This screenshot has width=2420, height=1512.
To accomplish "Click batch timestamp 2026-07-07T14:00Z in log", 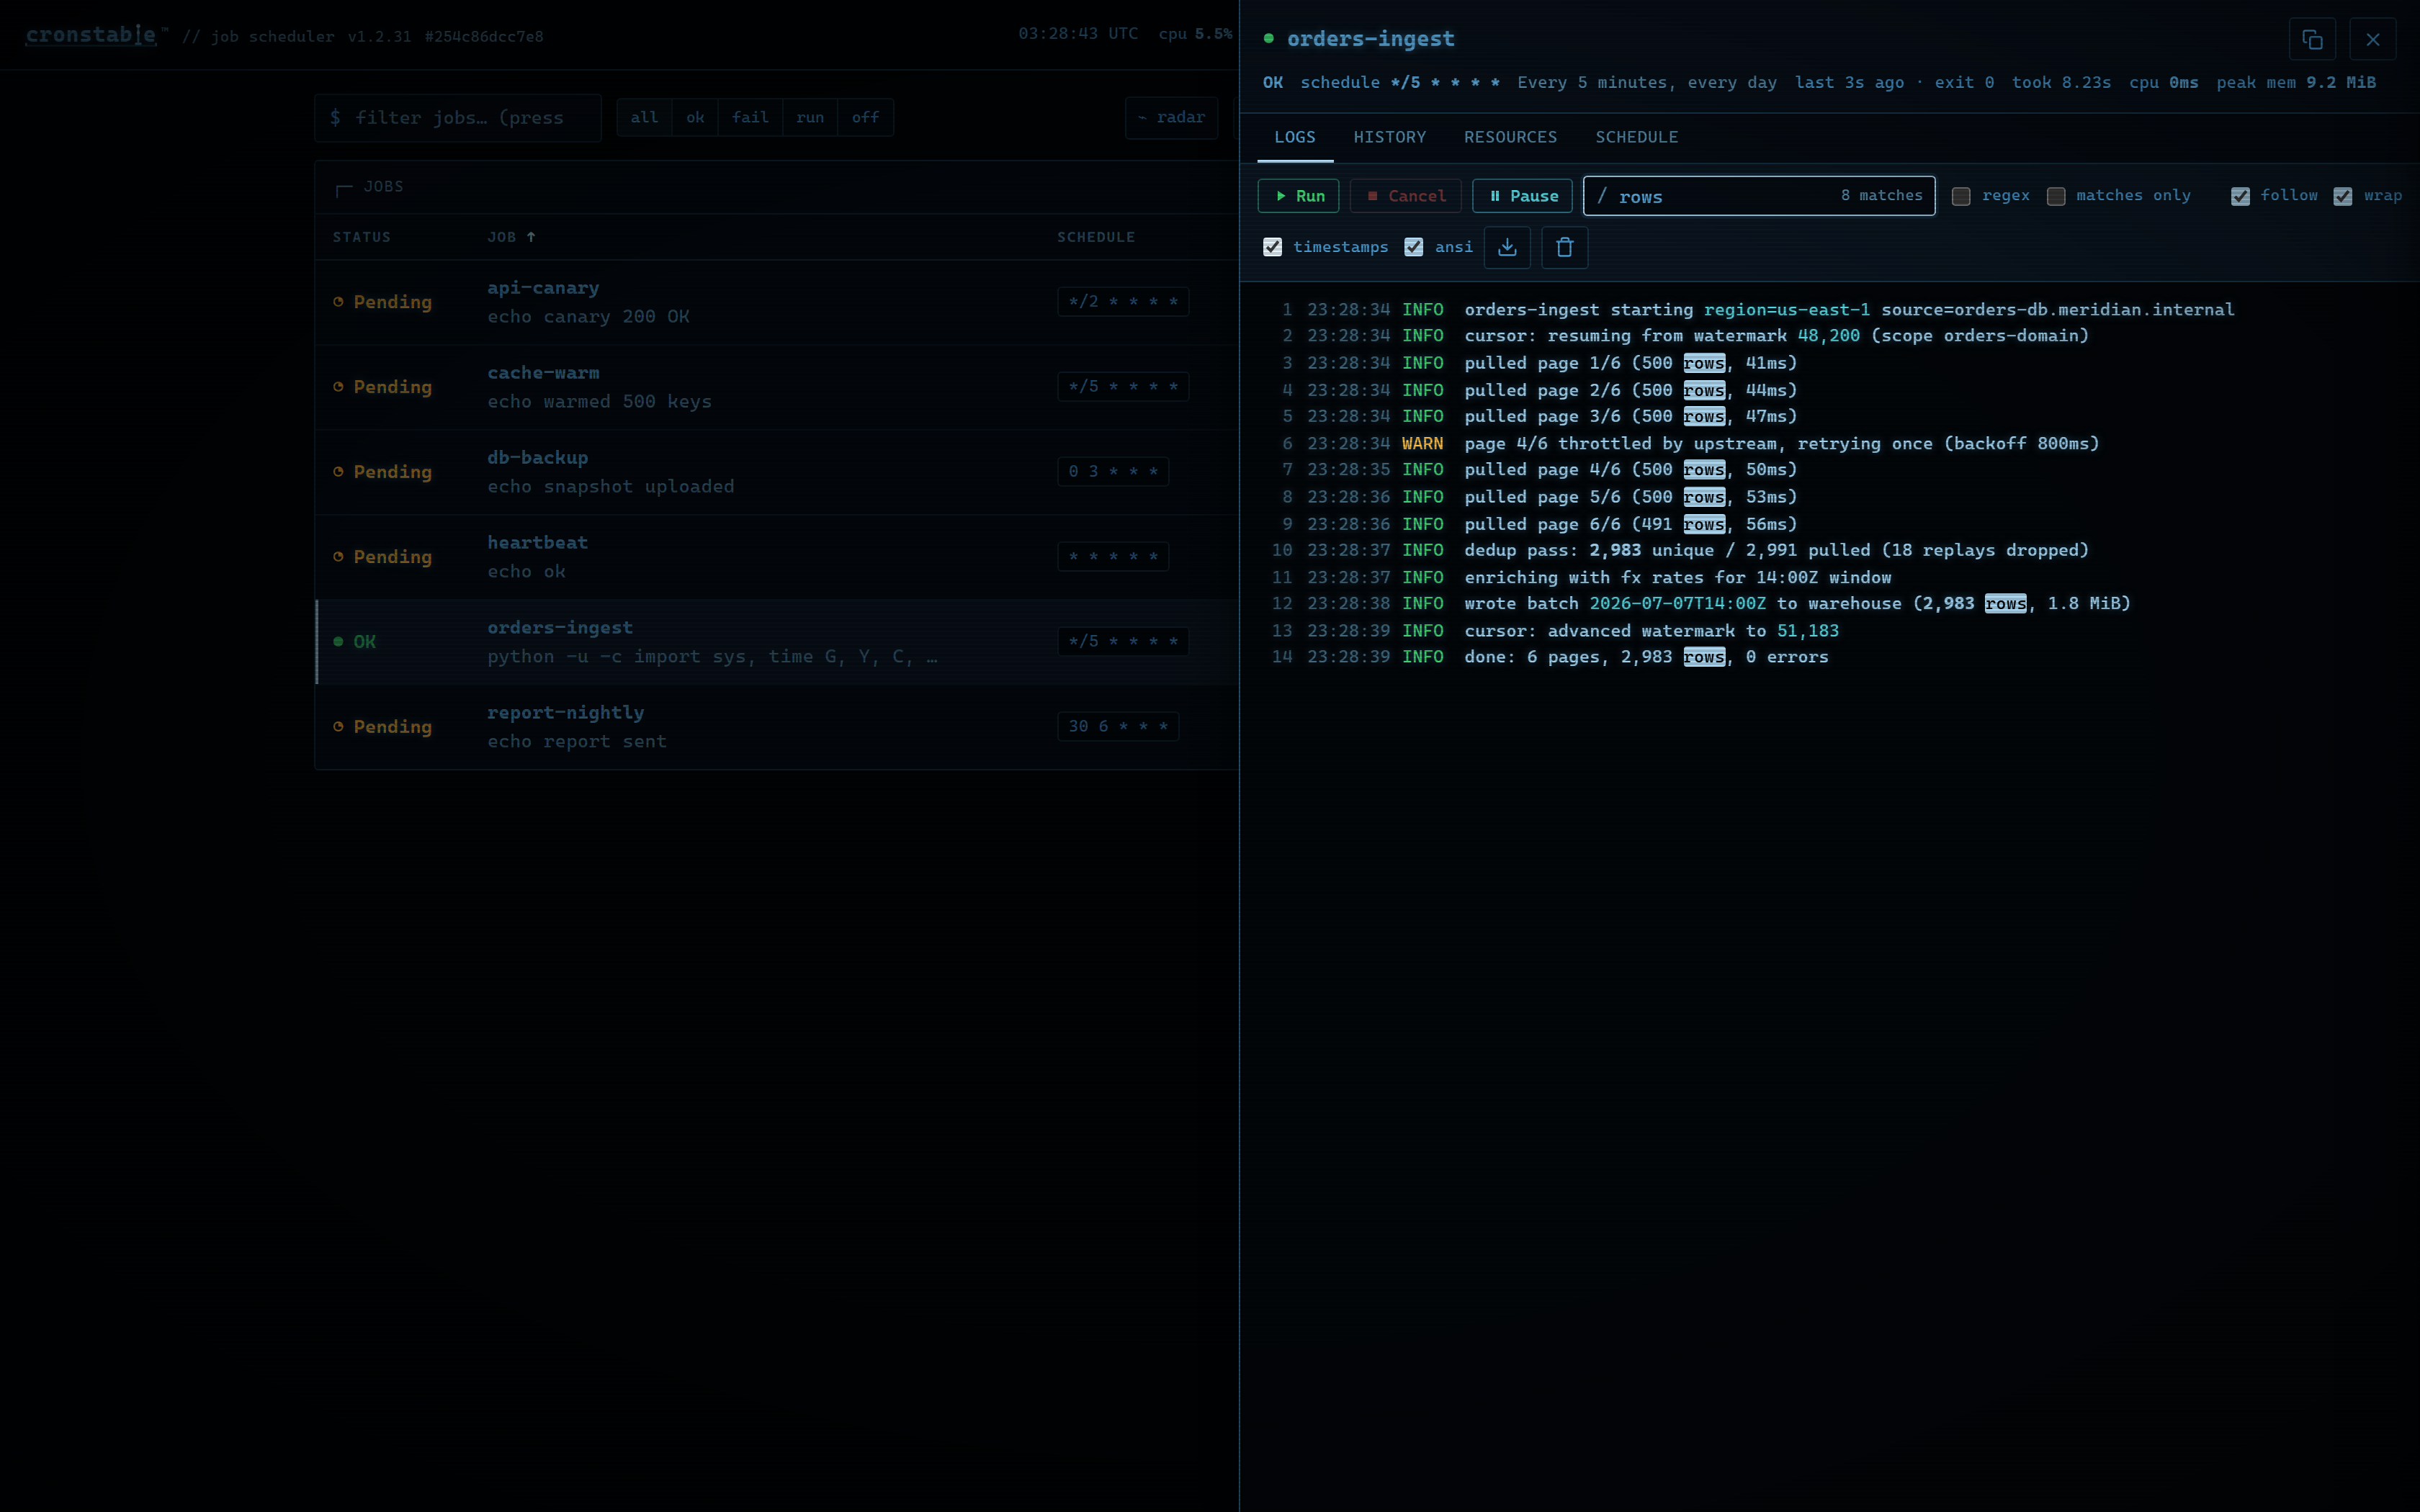I will 1678,604.
